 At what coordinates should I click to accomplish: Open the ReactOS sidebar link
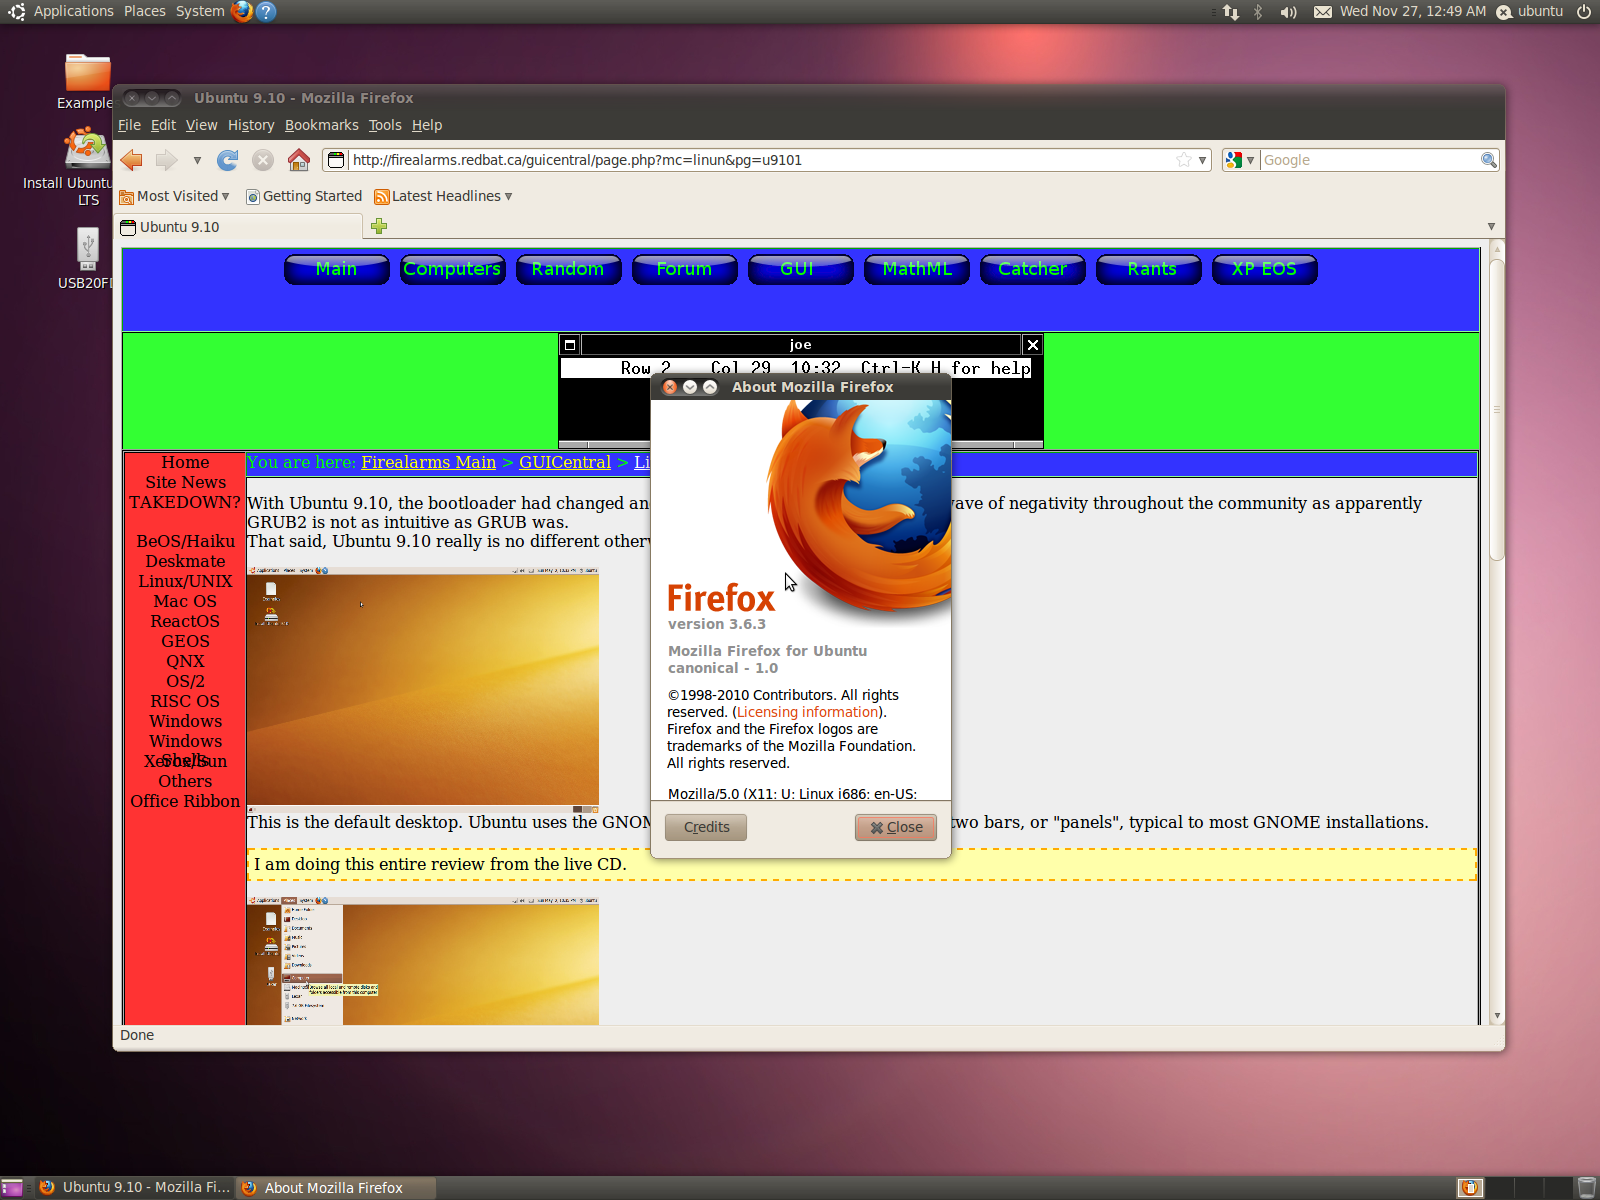(x=185, y=621)
